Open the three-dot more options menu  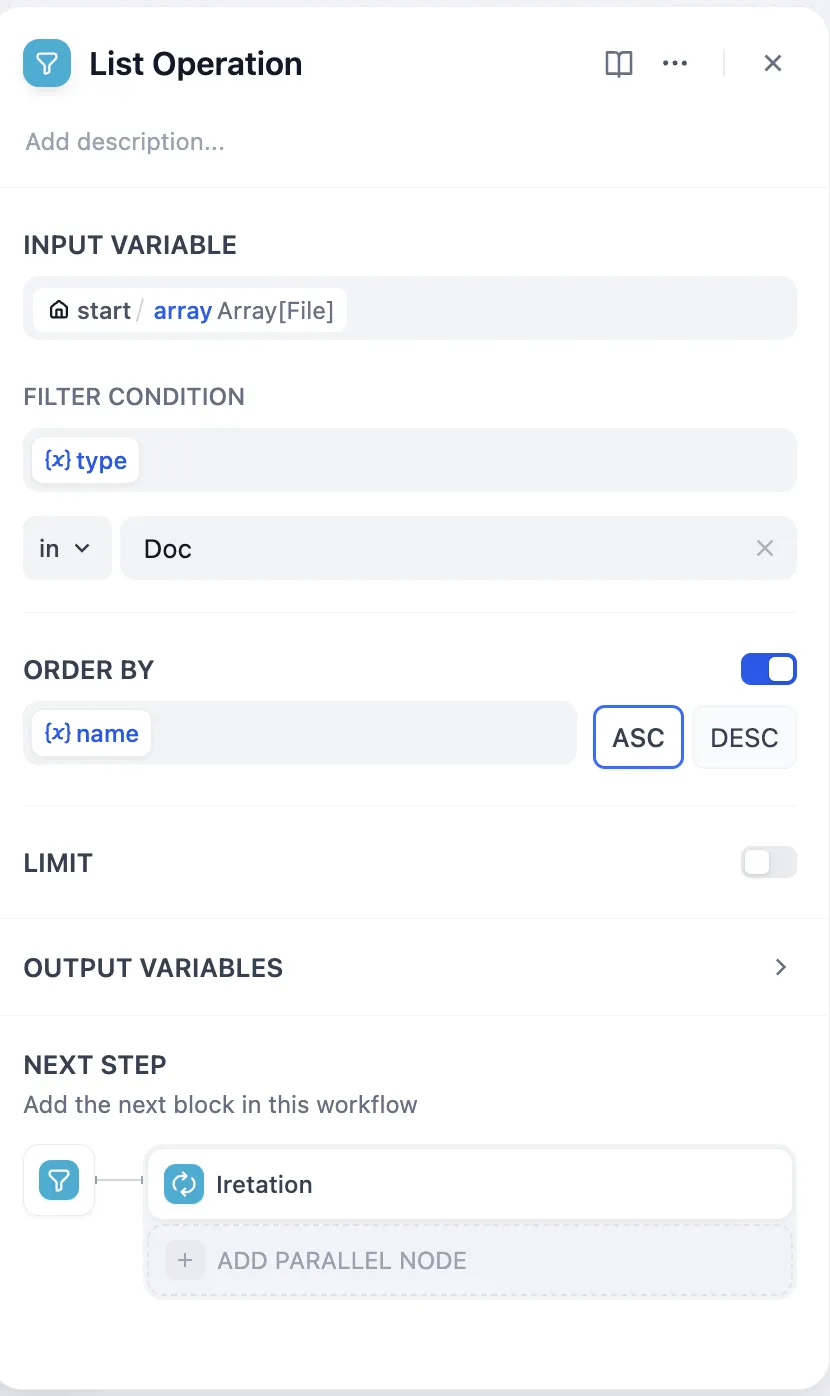tap(675, 64)
